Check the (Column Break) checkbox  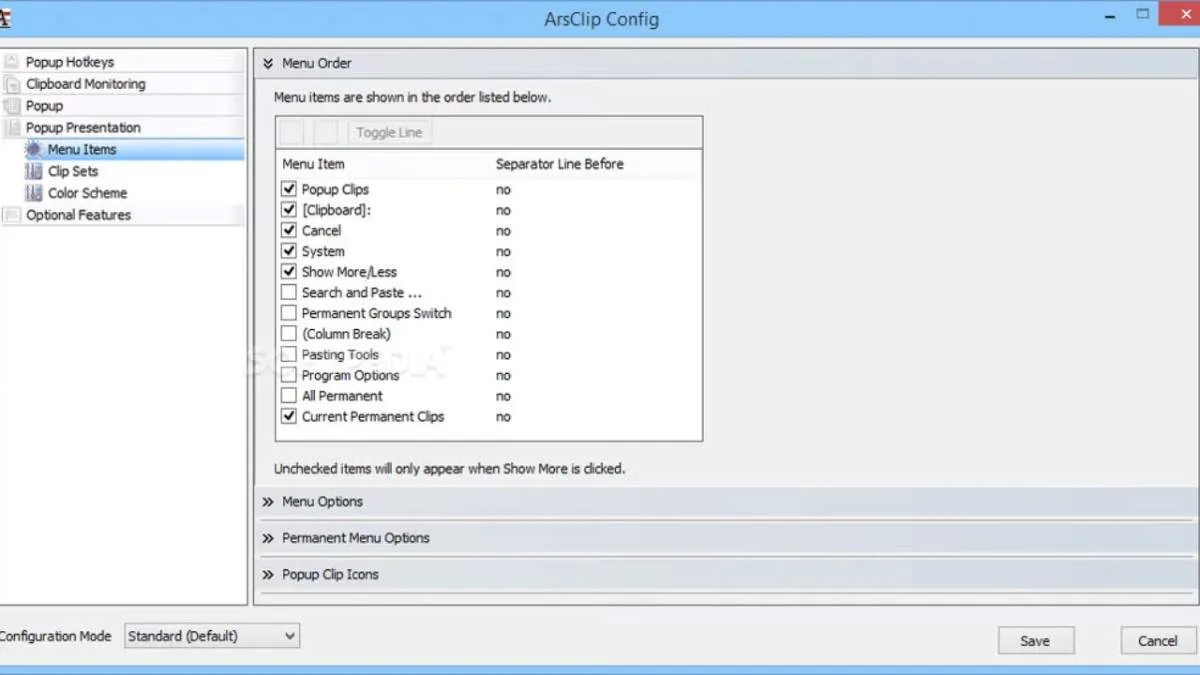pos(289,334)
